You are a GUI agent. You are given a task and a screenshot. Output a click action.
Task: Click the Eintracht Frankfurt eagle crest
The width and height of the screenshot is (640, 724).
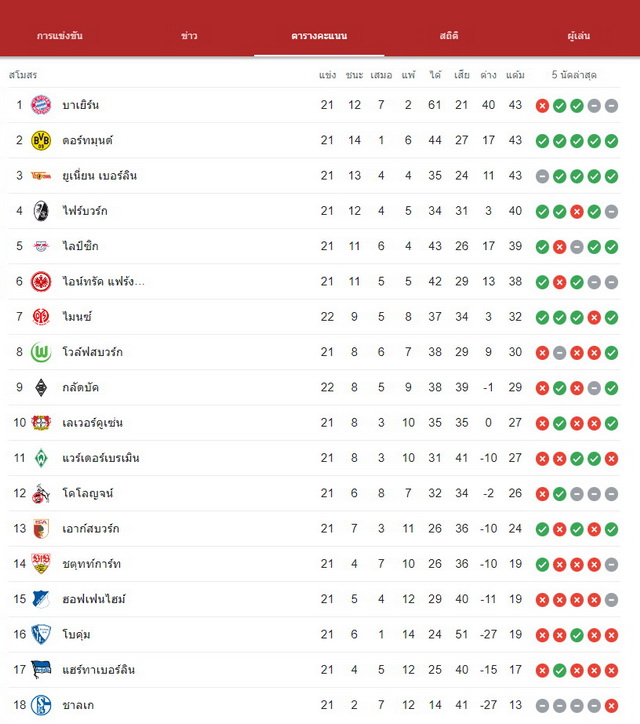(x=41, y=282)
